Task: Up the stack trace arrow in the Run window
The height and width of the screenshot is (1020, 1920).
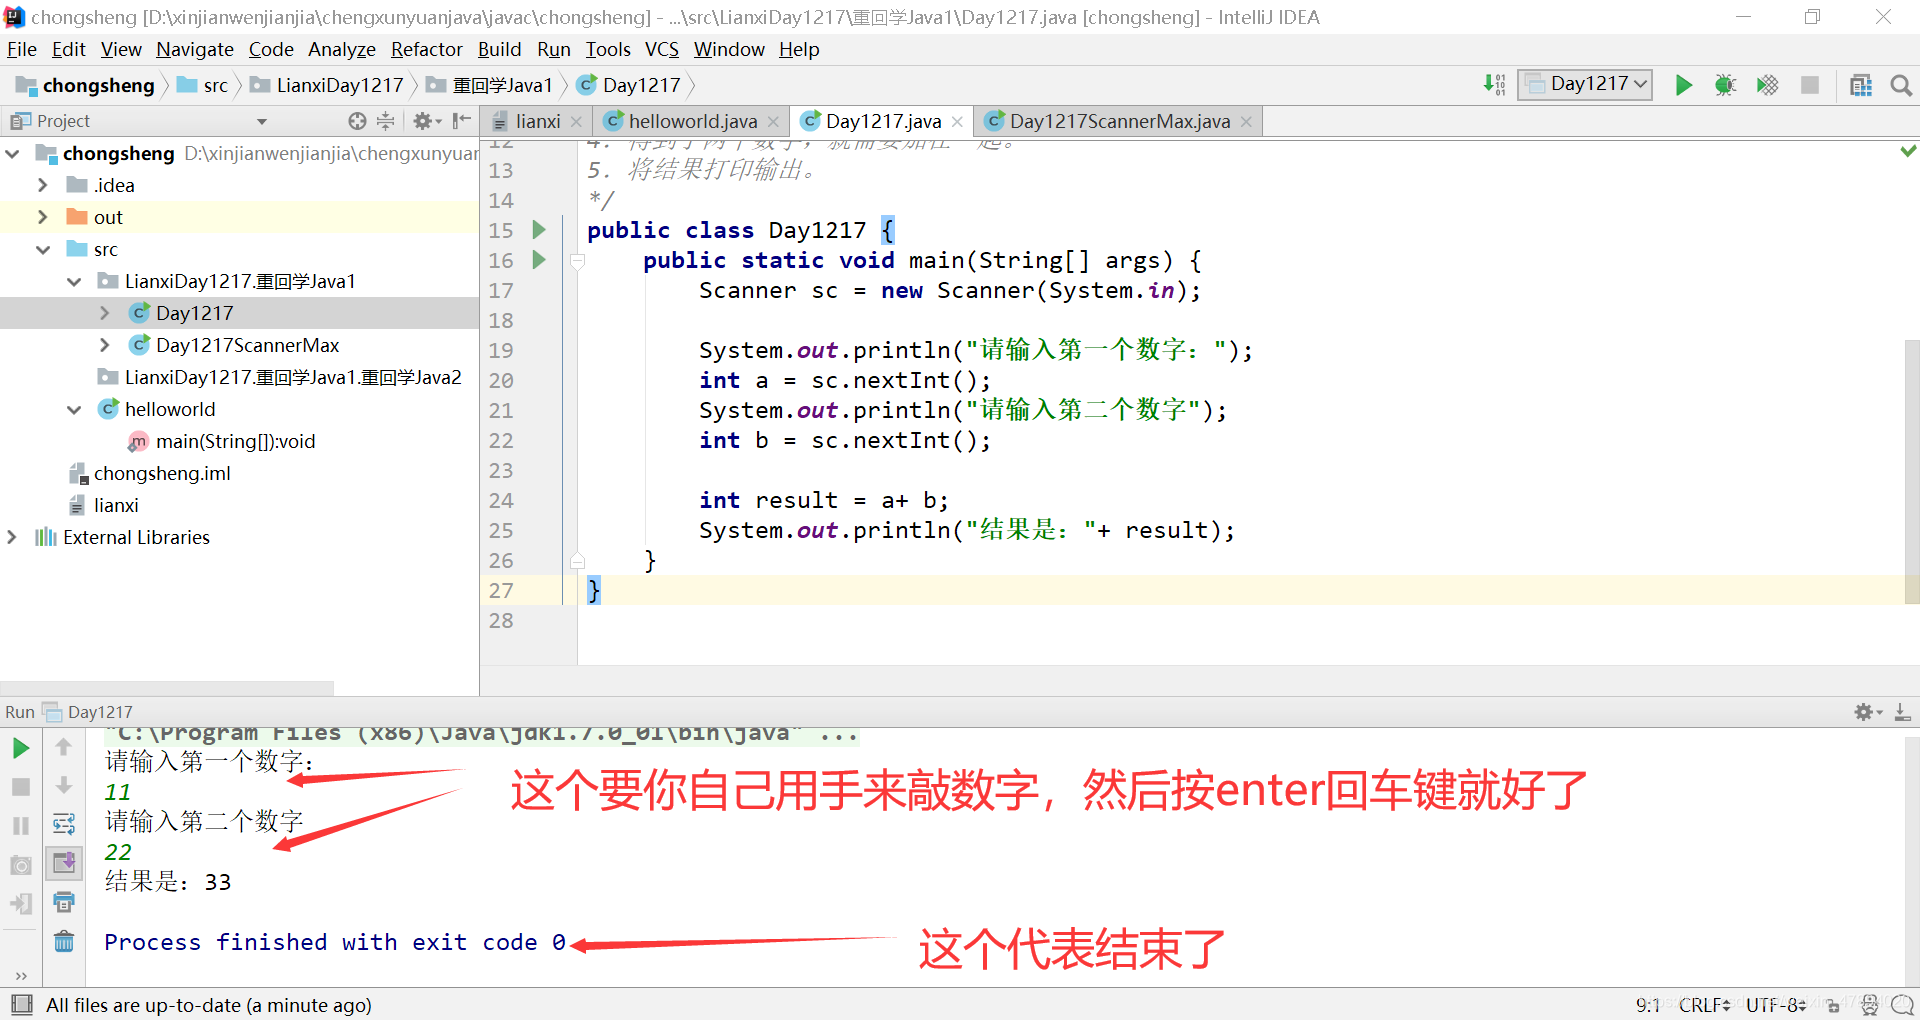Action: coord(63,747)
